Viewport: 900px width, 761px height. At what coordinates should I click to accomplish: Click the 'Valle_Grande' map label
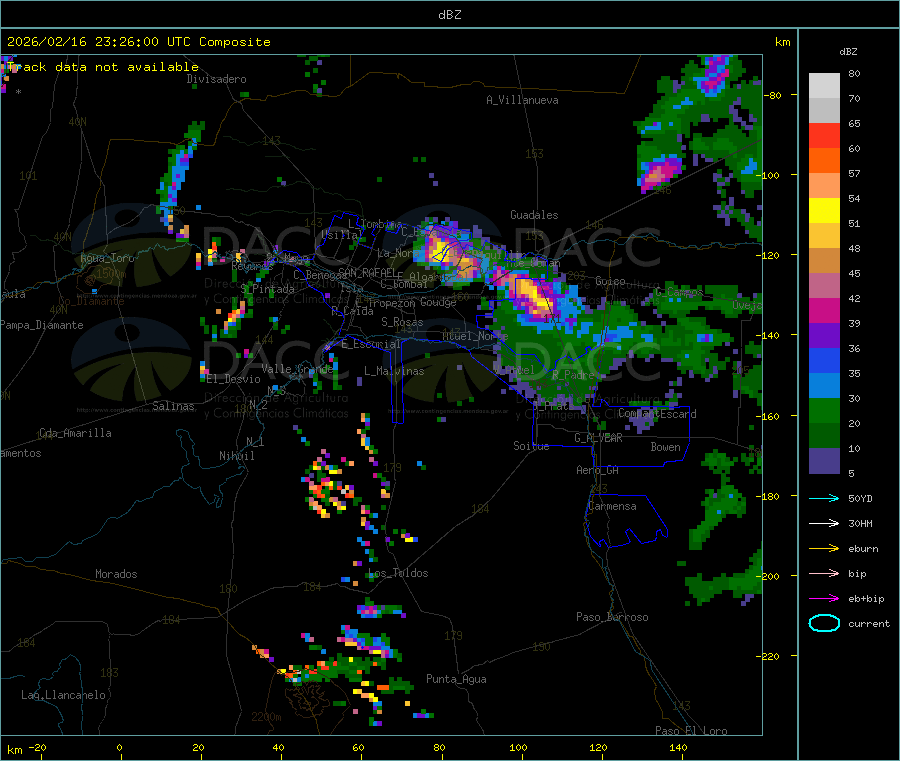[297, 368]
